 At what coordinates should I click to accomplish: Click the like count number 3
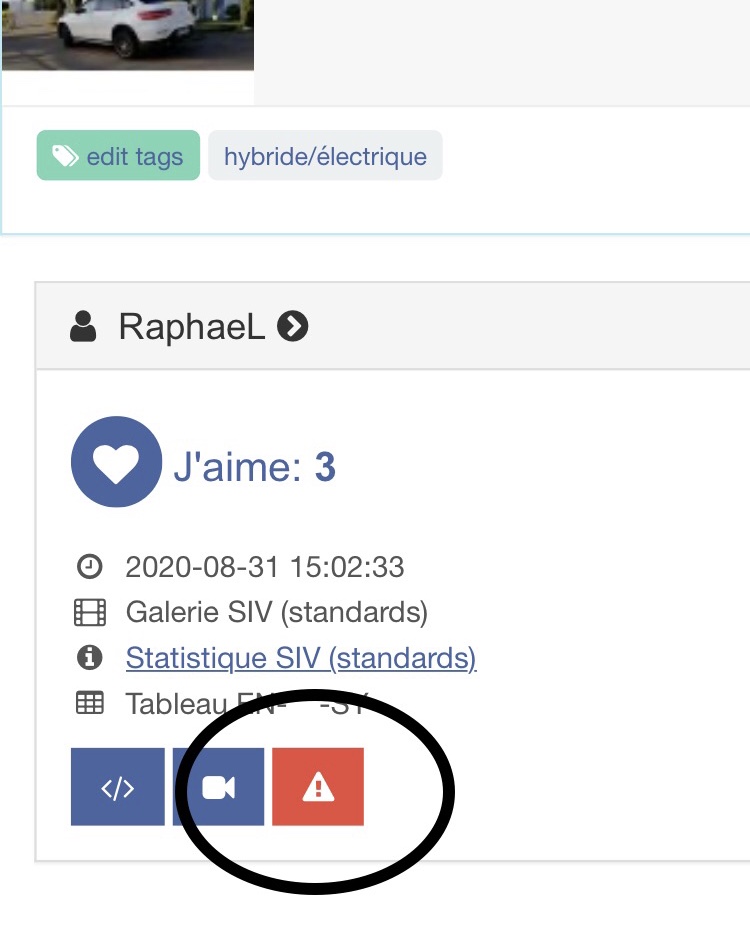click(x=325, y=468)
